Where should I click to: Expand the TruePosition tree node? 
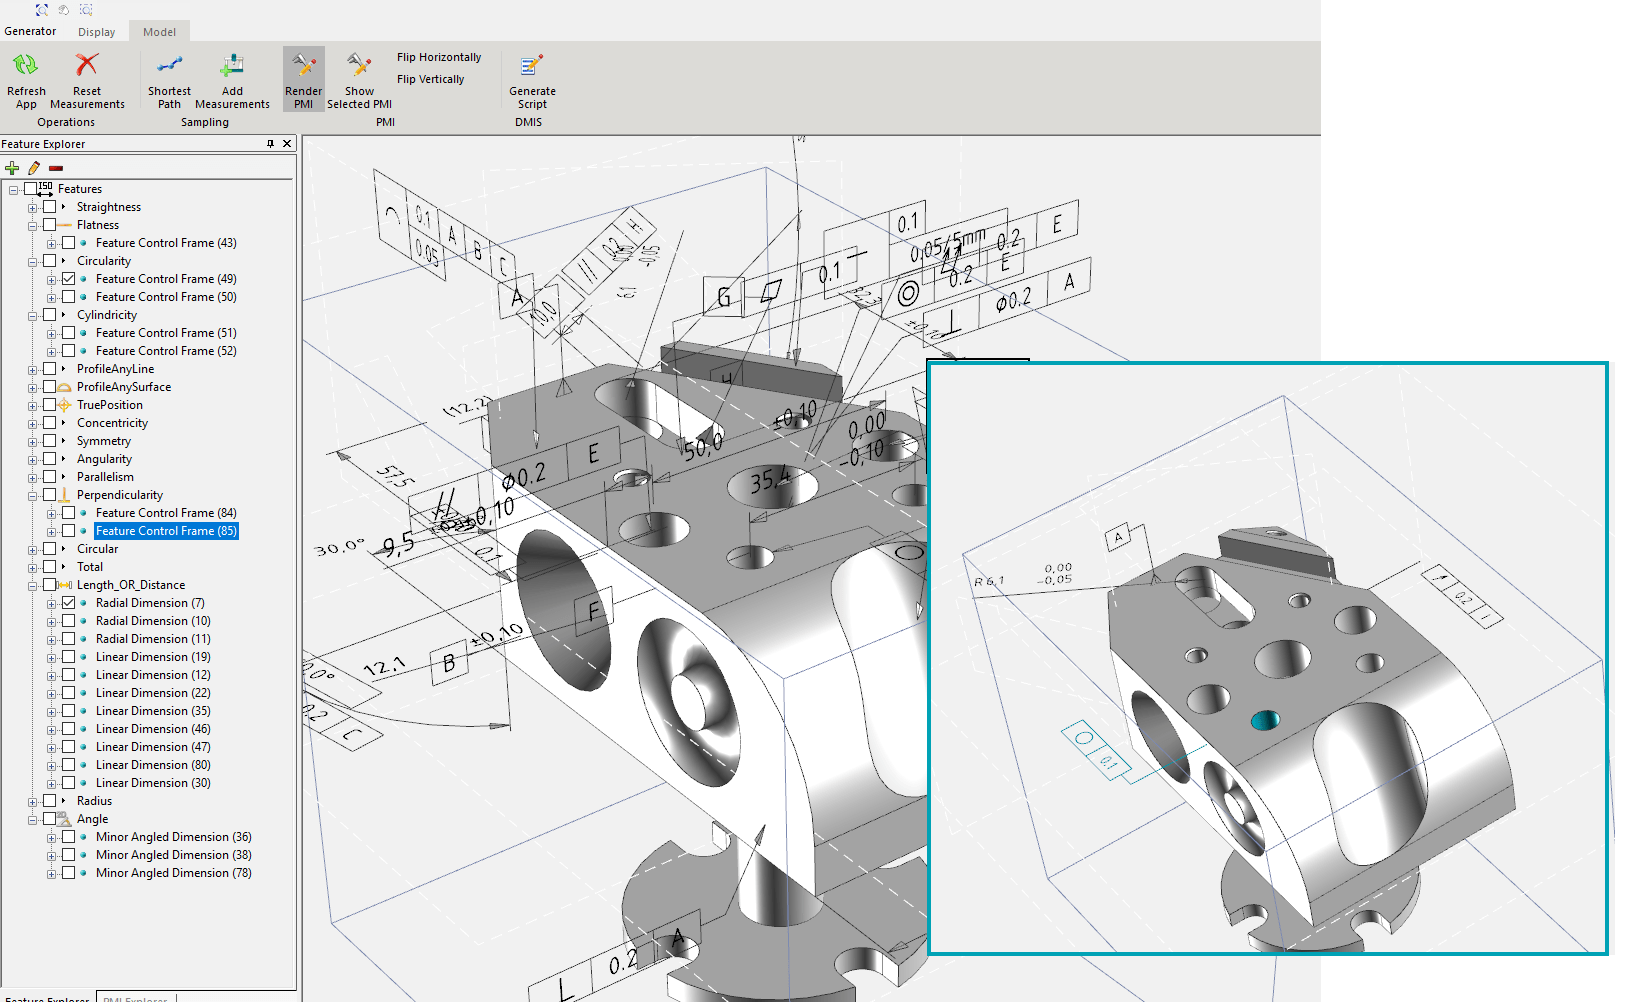tap(33, 406)
